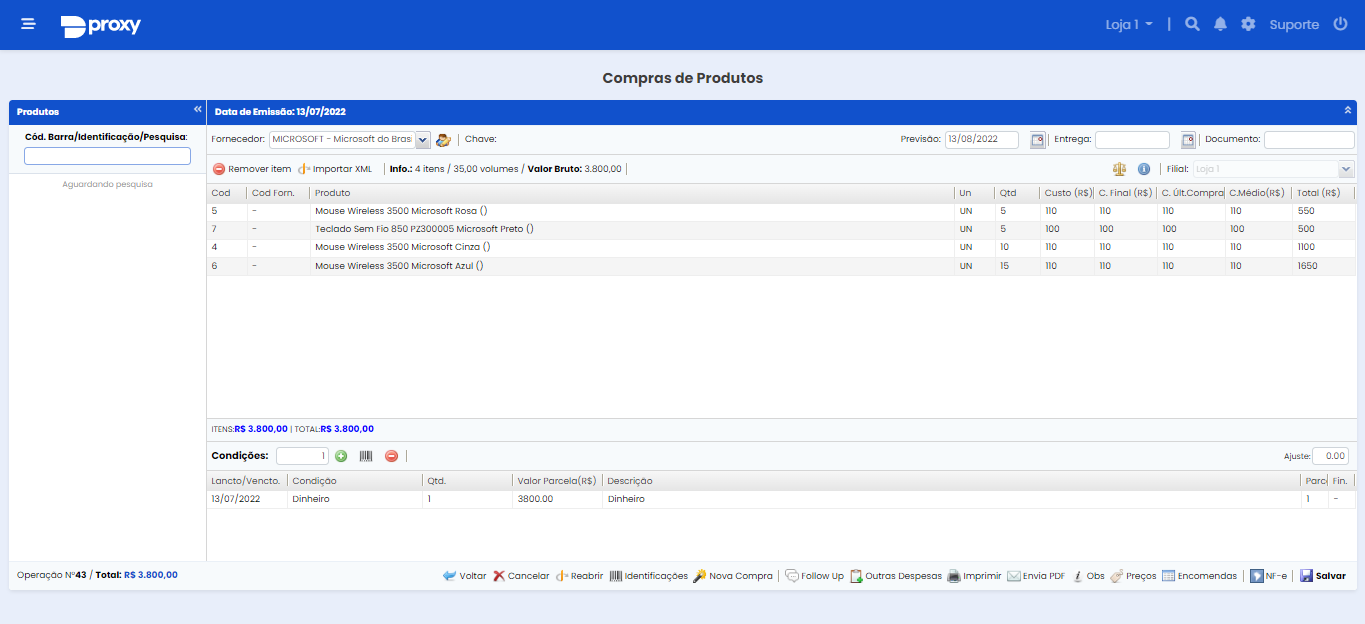Select Mouse Wireless 3500 Microsoft Cinza row
Screen dimensions: 1365x624
point(781,247)
